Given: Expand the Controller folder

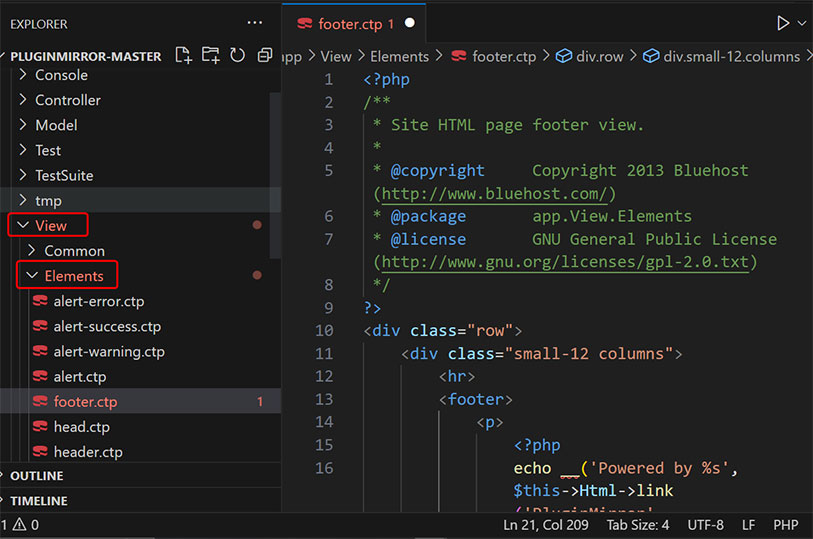Looking at the screenshot, I should [x=67, y=100].
